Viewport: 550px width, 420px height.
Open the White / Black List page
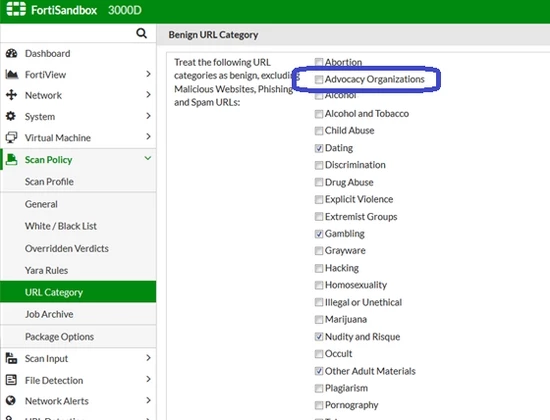[x=61, y=226]
